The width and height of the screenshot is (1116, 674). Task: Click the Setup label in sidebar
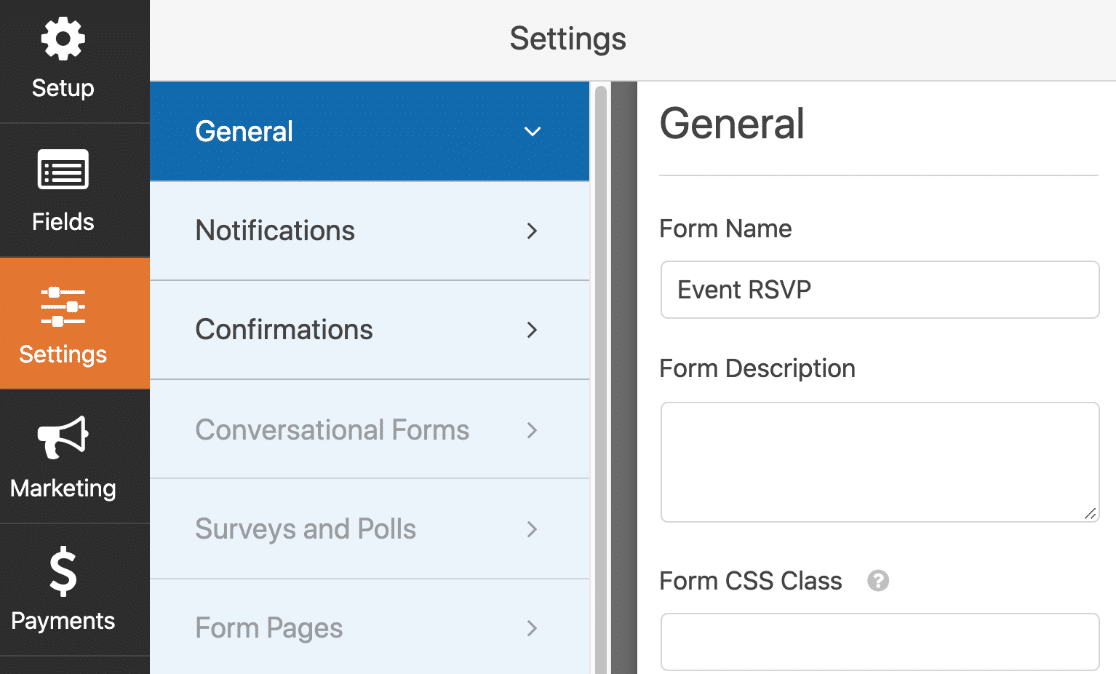pyautogui.click(x=63, y=88)
